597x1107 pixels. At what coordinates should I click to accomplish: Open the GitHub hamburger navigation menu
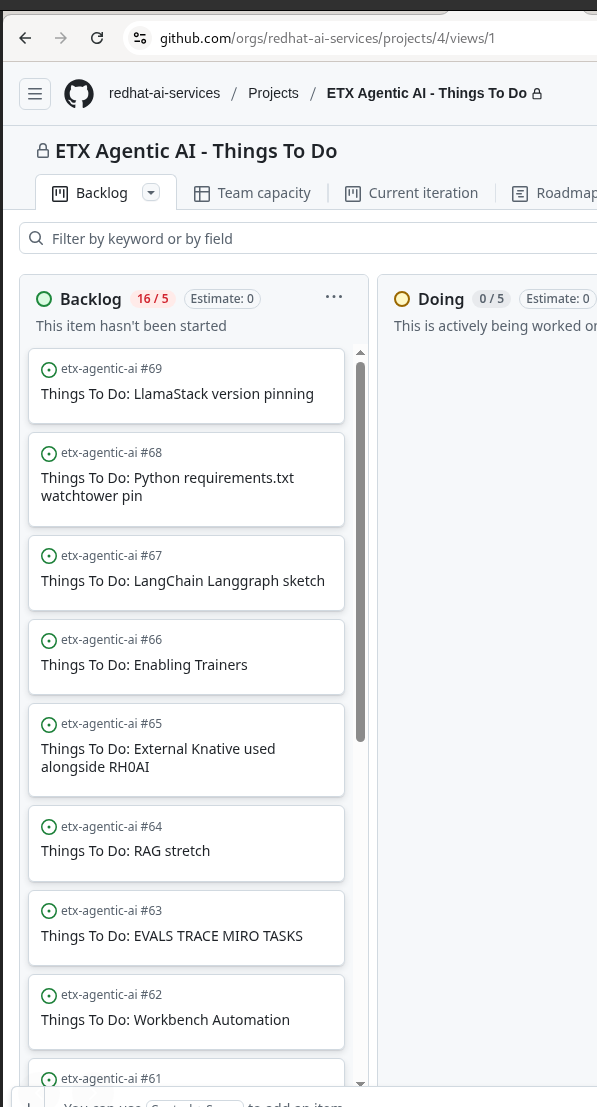(x=35, y=93)
